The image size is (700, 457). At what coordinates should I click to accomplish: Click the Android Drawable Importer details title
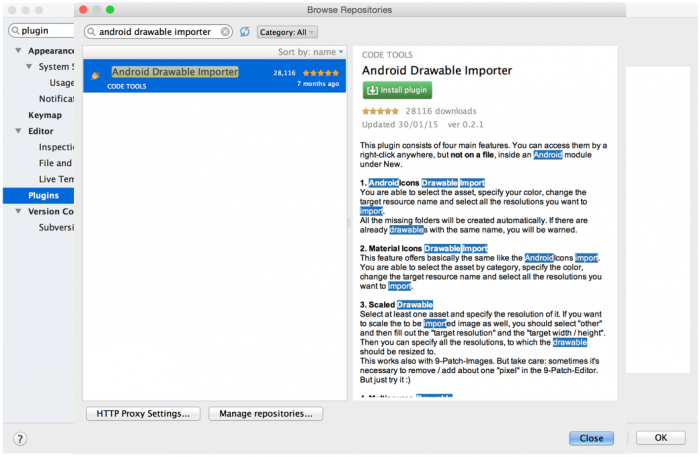click(x=437, y=71)
